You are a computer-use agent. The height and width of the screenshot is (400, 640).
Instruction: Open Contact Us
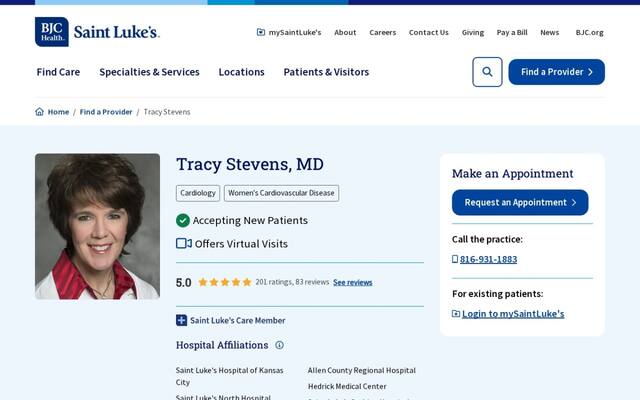tap(429, 32)
